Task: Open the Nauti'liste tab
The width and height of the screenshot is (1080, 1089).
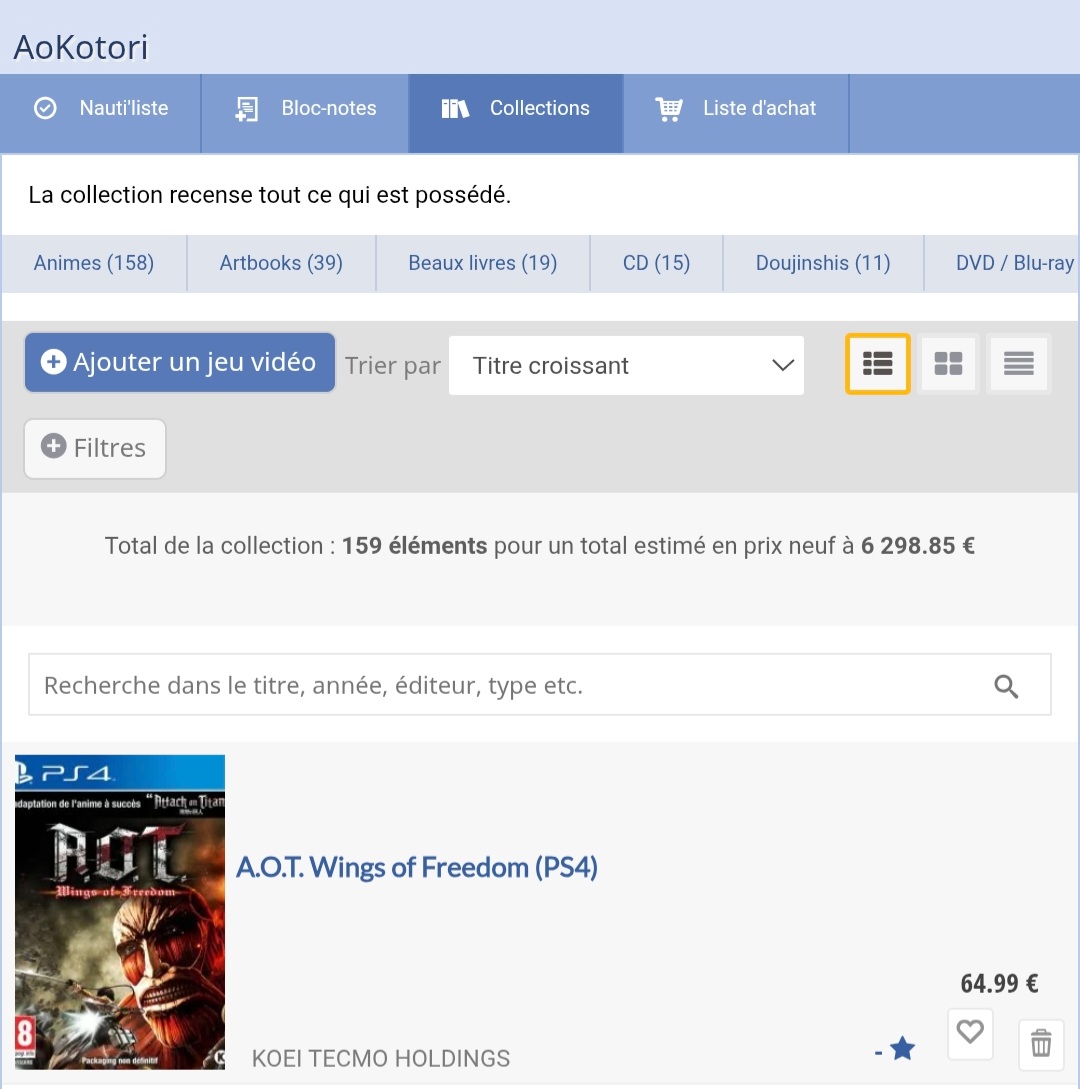Action: point(101,113)
